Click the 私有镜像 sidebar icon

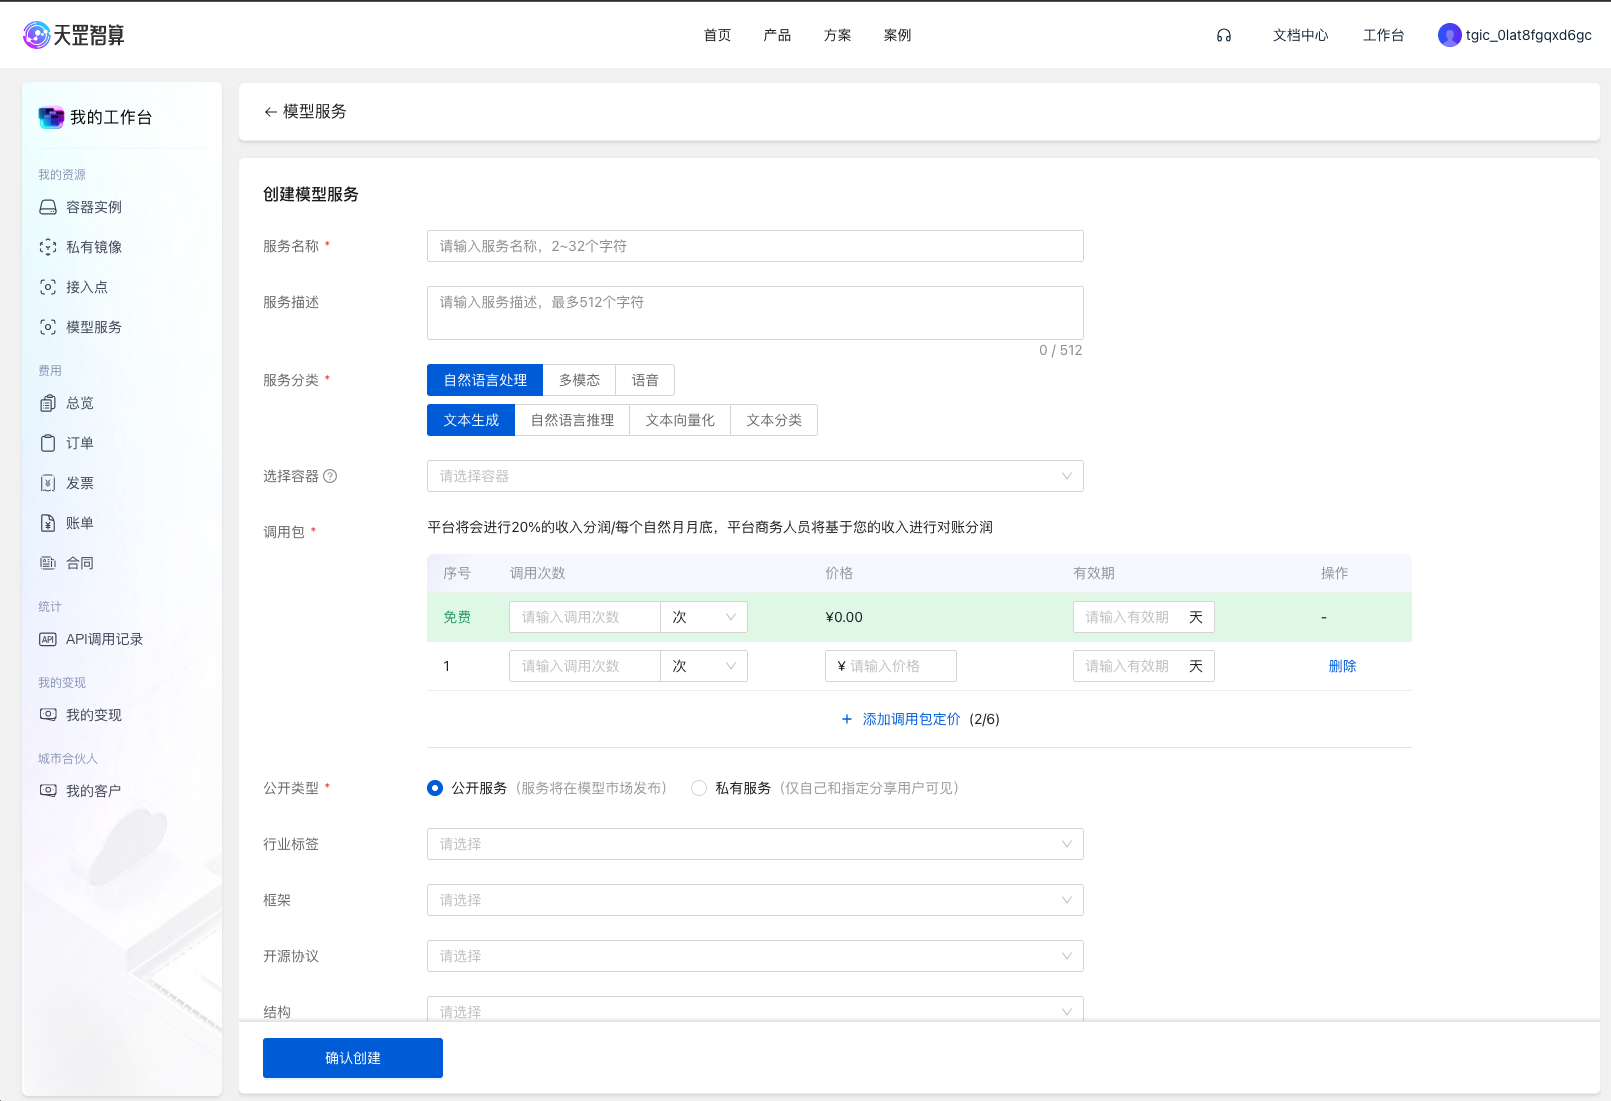(48, 247)
